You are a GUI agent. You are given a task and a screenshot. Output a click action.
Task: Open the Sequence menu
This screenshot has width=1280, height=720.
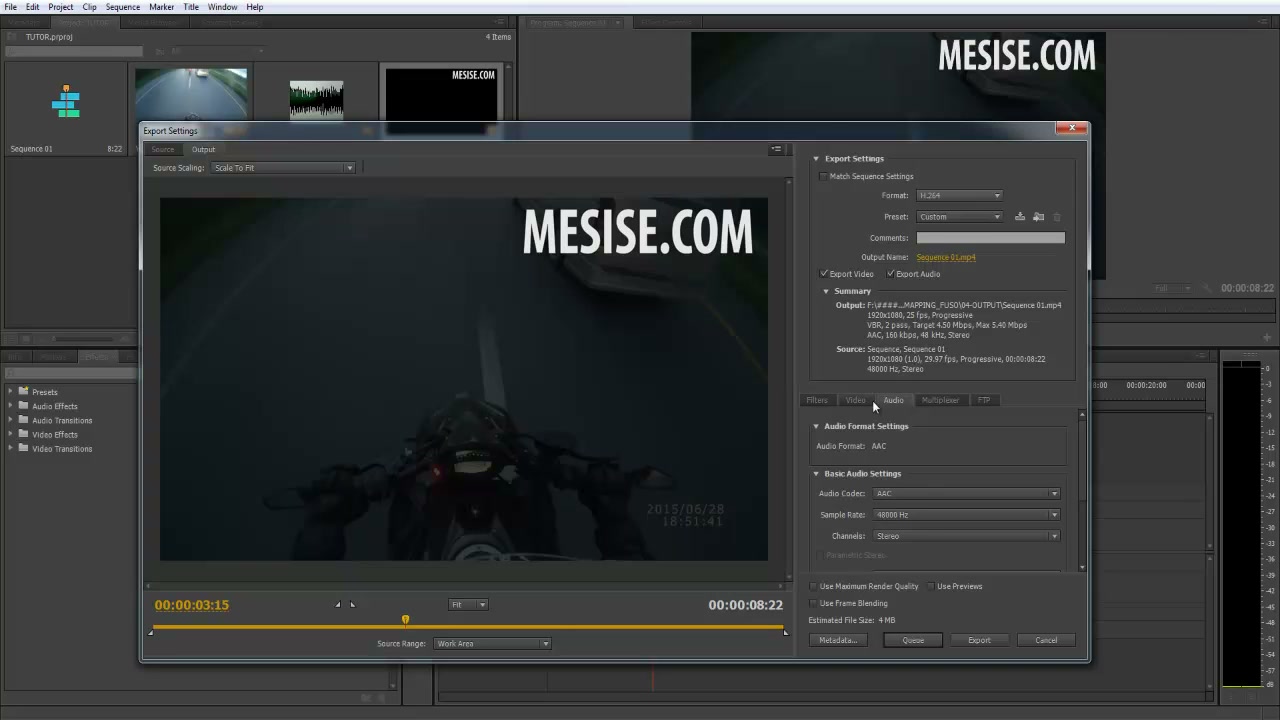point(123,7)
